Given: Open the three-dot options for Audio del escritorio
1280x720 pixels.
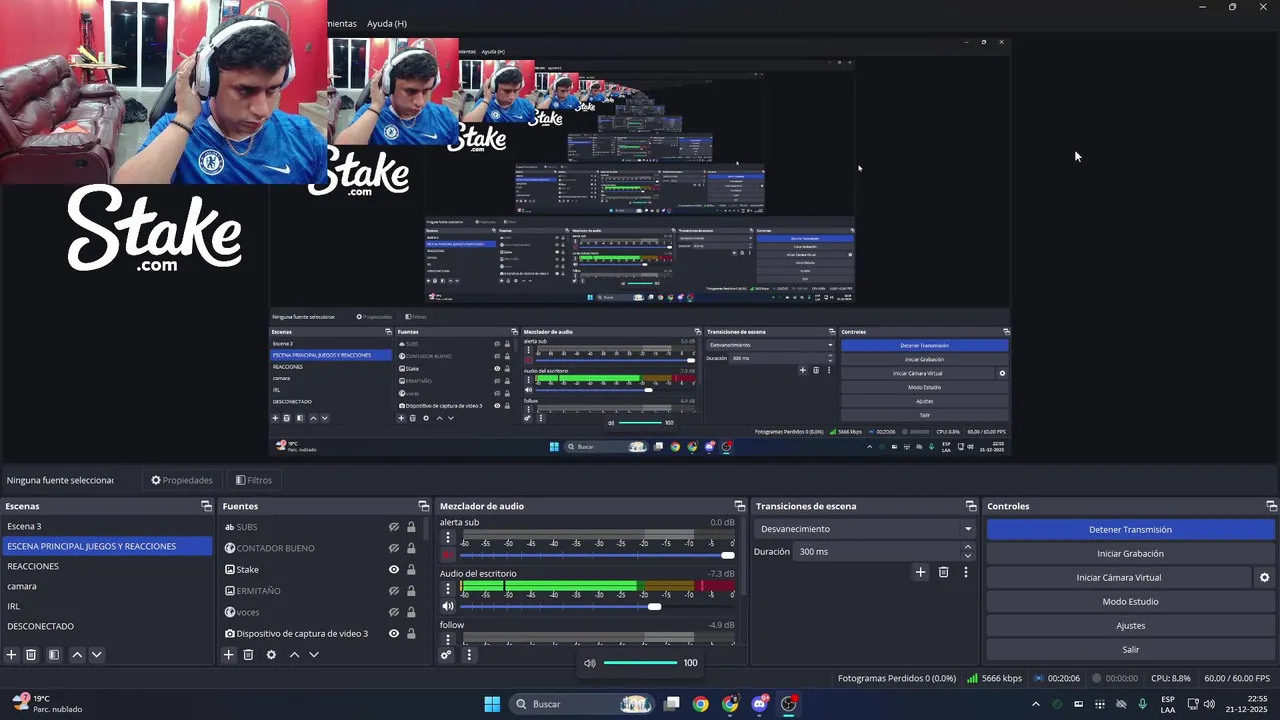Looking at the screenshot, I should (x=448, y=588).
